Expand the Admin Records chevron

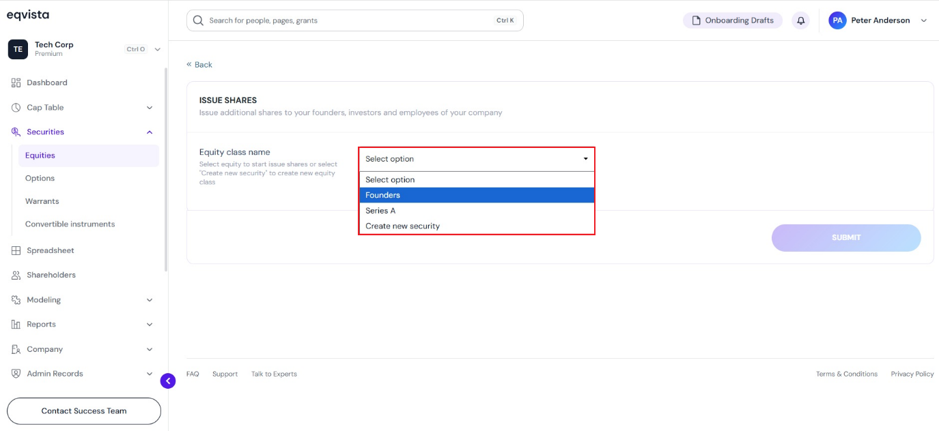(150, 374)
